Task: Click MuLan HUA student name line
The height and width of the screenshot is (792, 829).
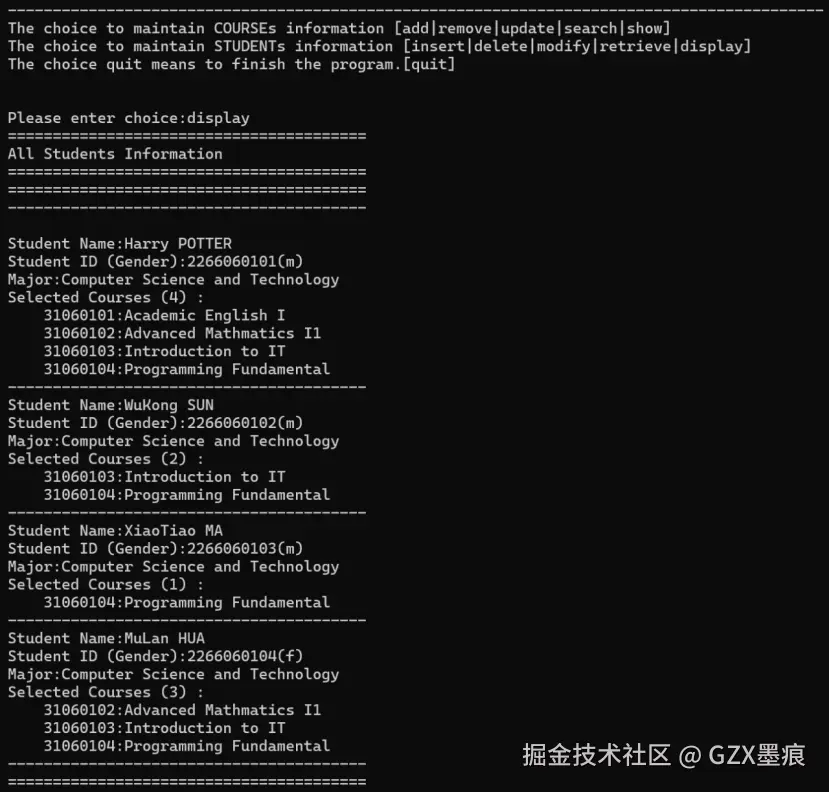Action: (106, 639)
